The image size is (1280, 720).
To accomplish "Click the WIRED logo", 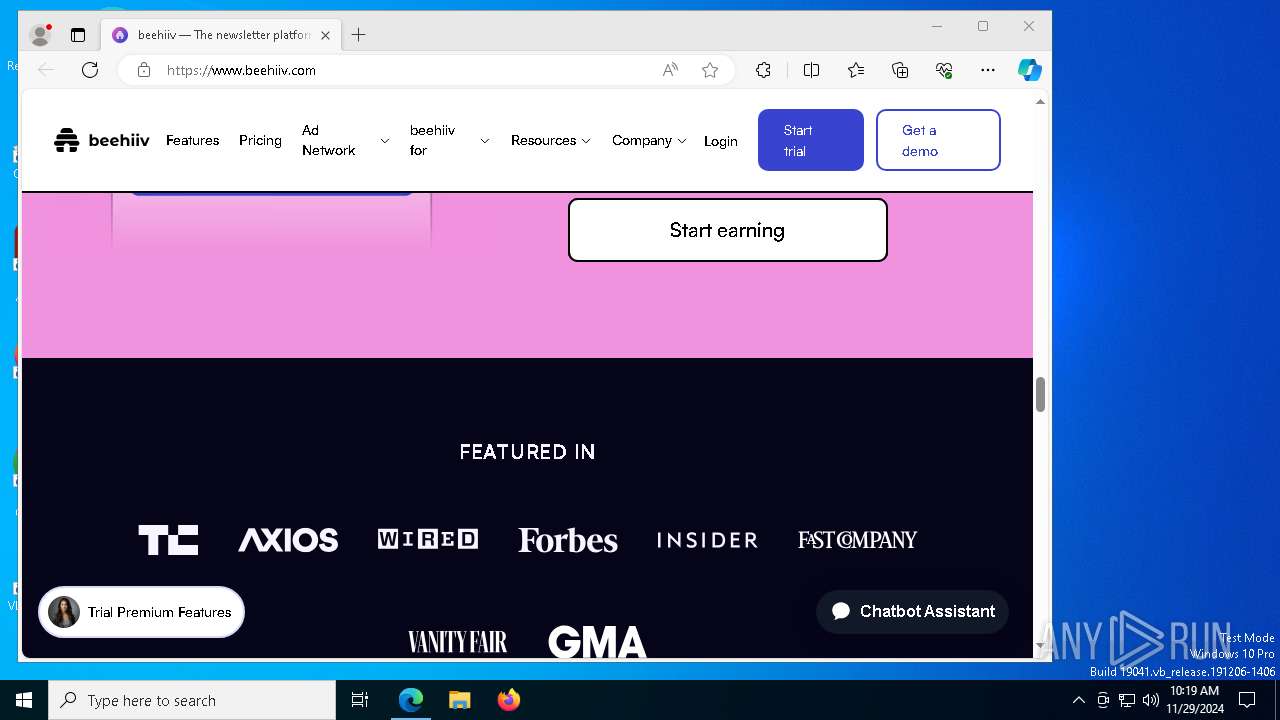I will 428,540.
